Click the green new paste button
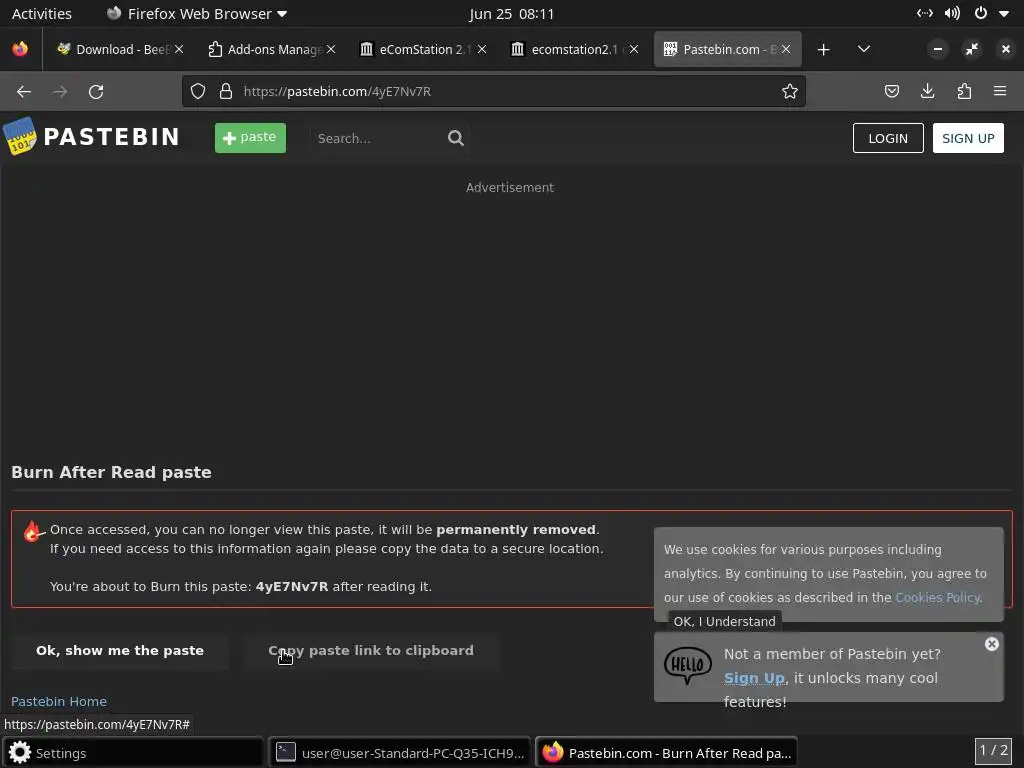1024x768 pixels. pyautogui.click(x=250, y=138)
